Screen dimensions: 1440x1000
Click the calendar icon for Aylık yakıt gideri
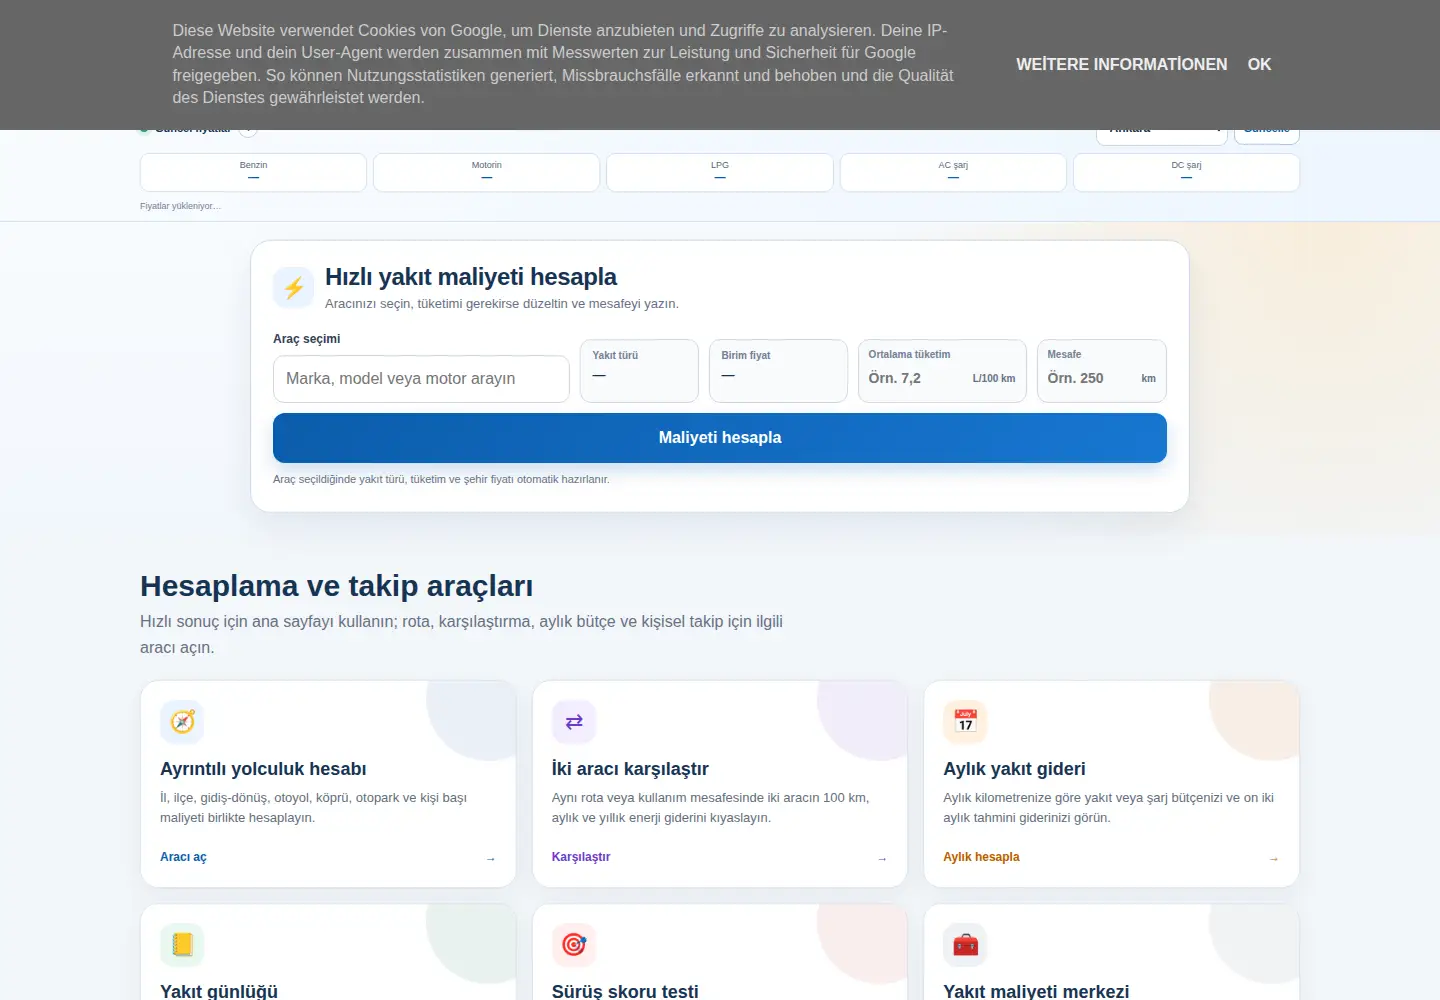point(965,722)
